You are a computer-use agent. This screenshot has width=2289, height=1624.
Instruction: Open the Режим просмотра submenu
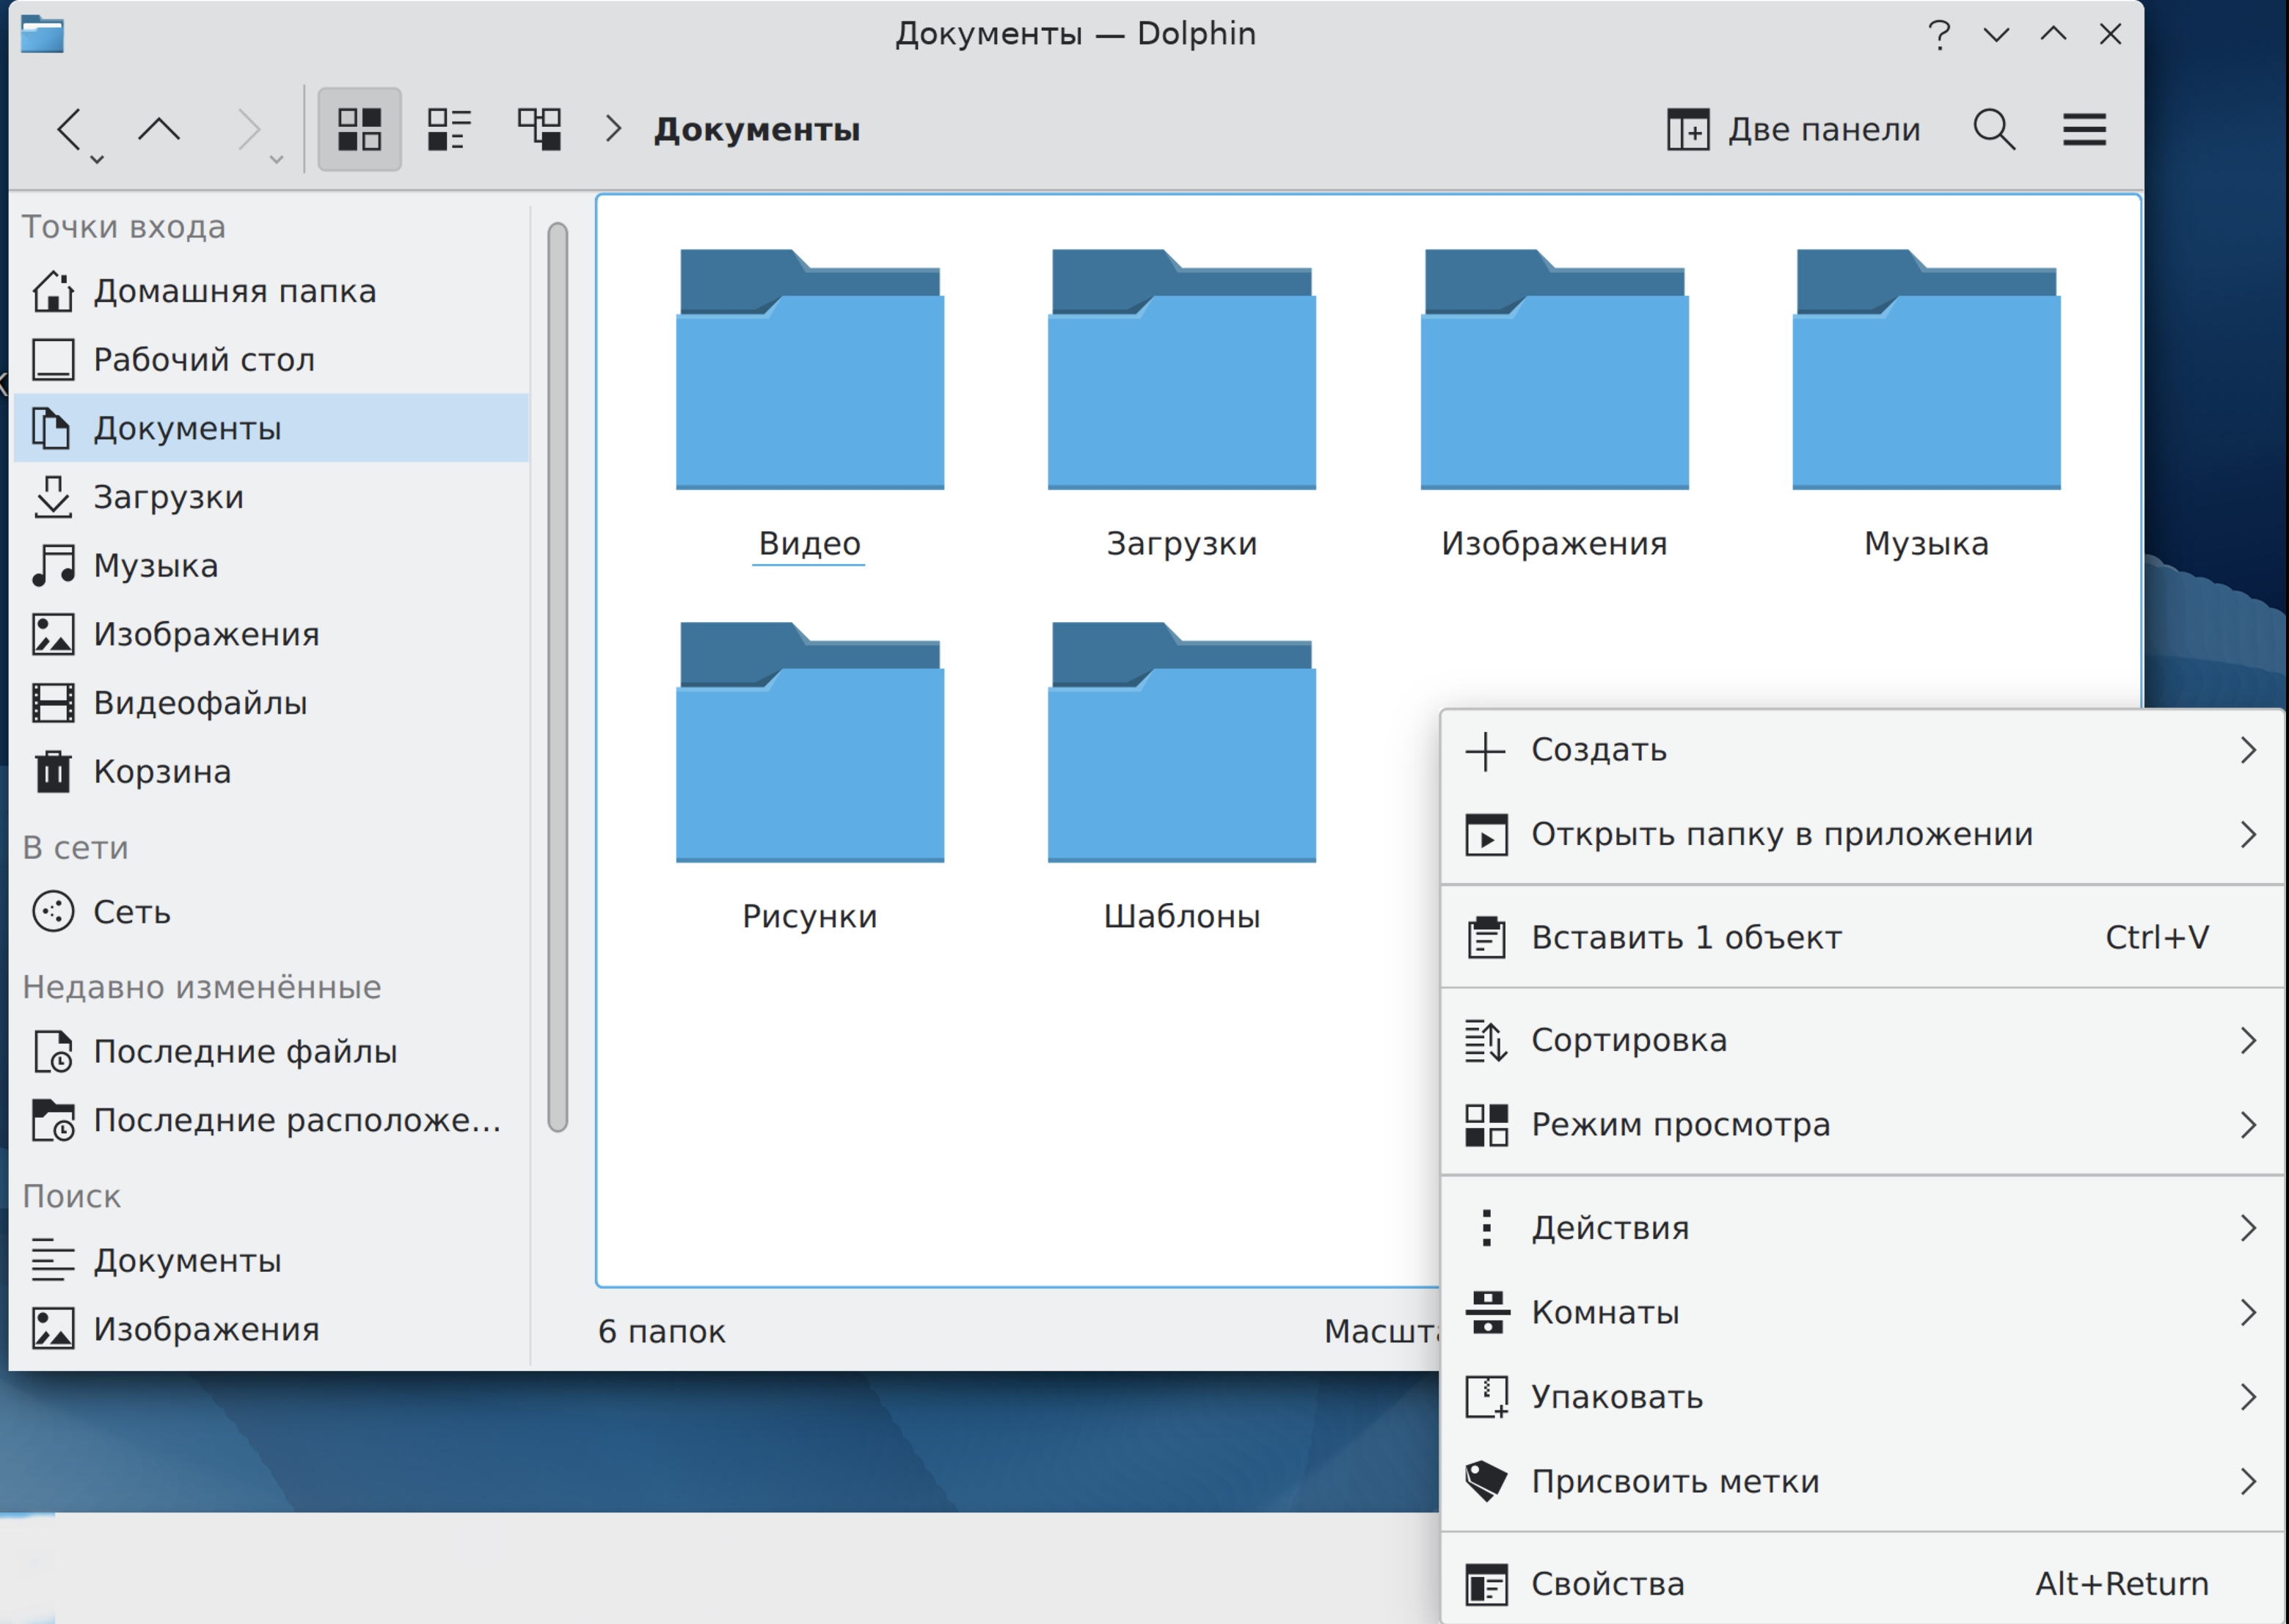[x=1862, y=1125]
